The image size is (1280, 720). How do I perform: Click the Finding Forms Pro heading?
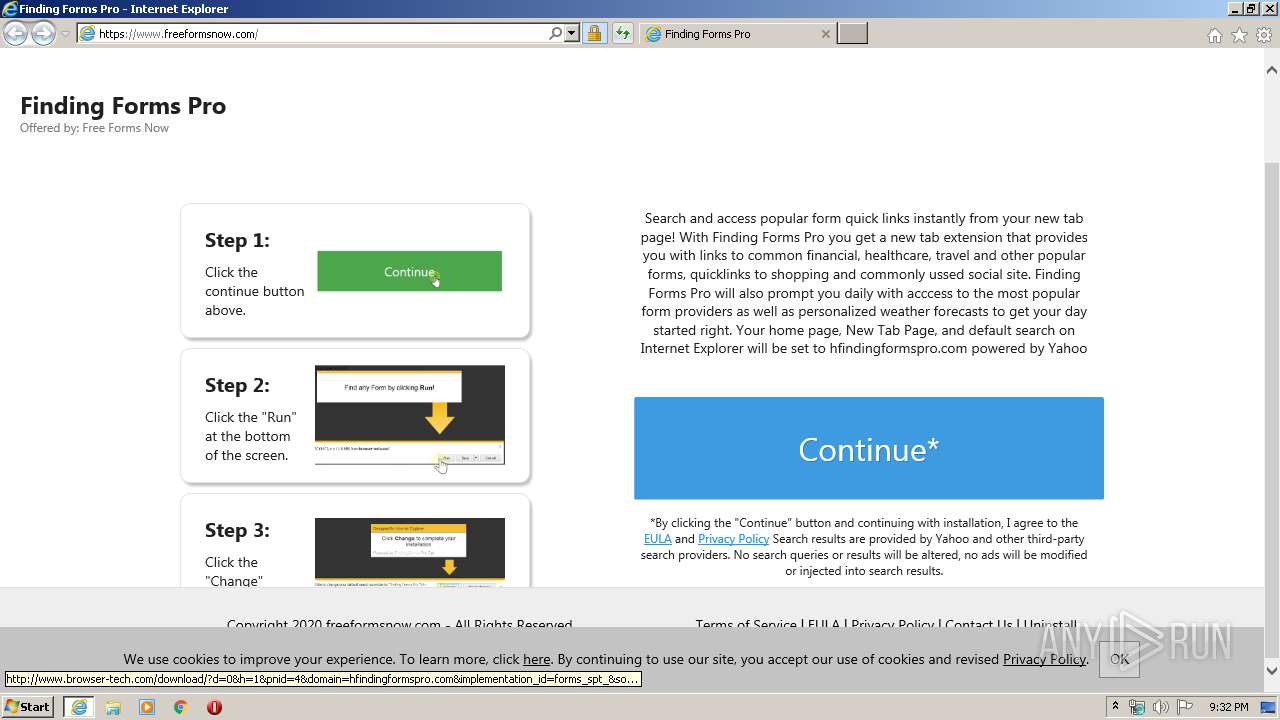123,105
